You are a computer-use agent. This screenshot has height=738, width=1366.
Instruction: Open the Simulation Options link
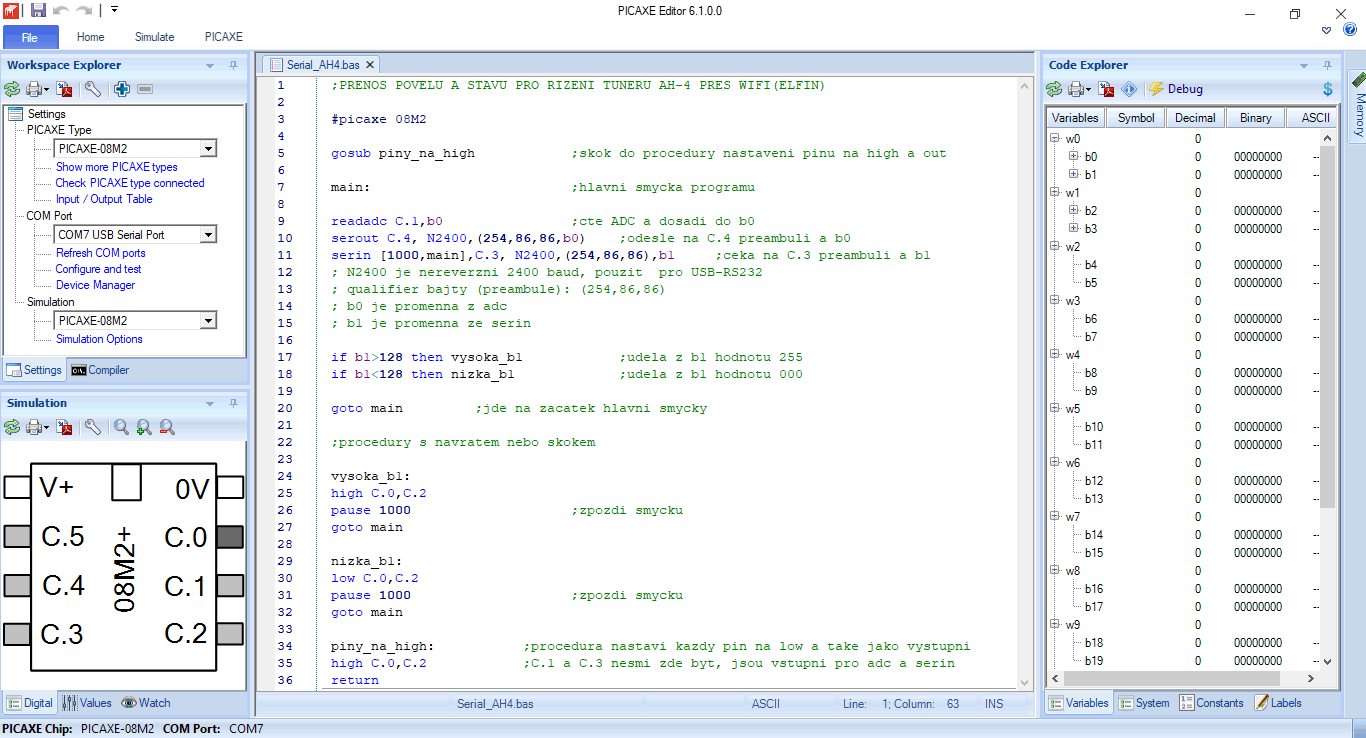tap(99, 339)
